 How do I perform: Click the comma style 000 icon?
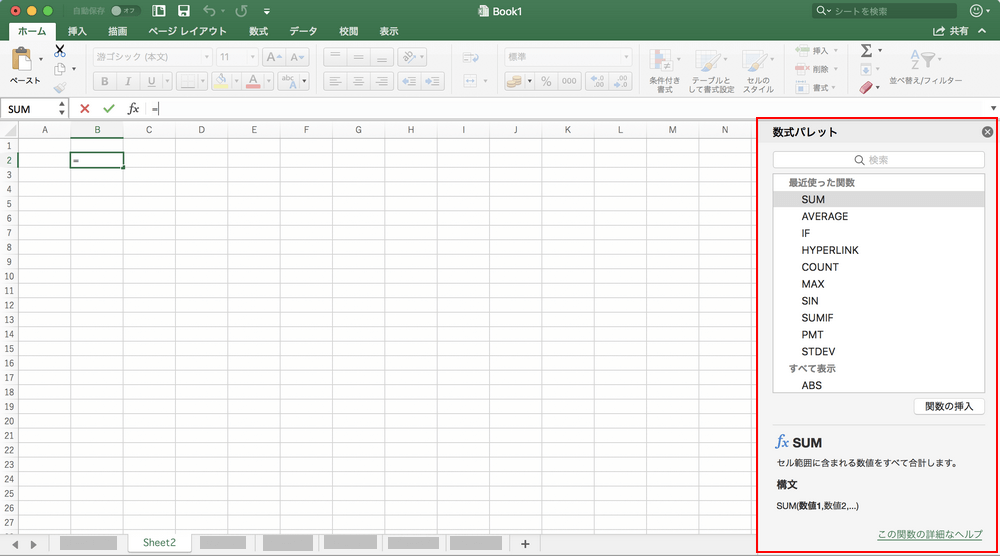click(x=569, y=81)
